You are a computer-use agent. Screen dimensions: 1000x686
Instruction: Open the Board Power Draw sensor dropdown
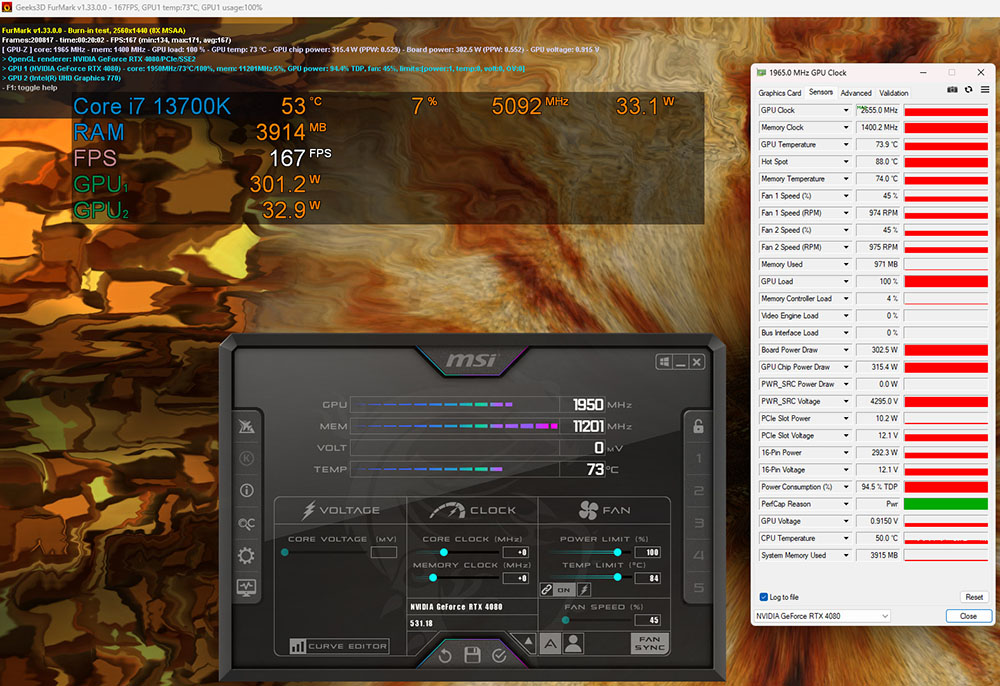(846, 350)
